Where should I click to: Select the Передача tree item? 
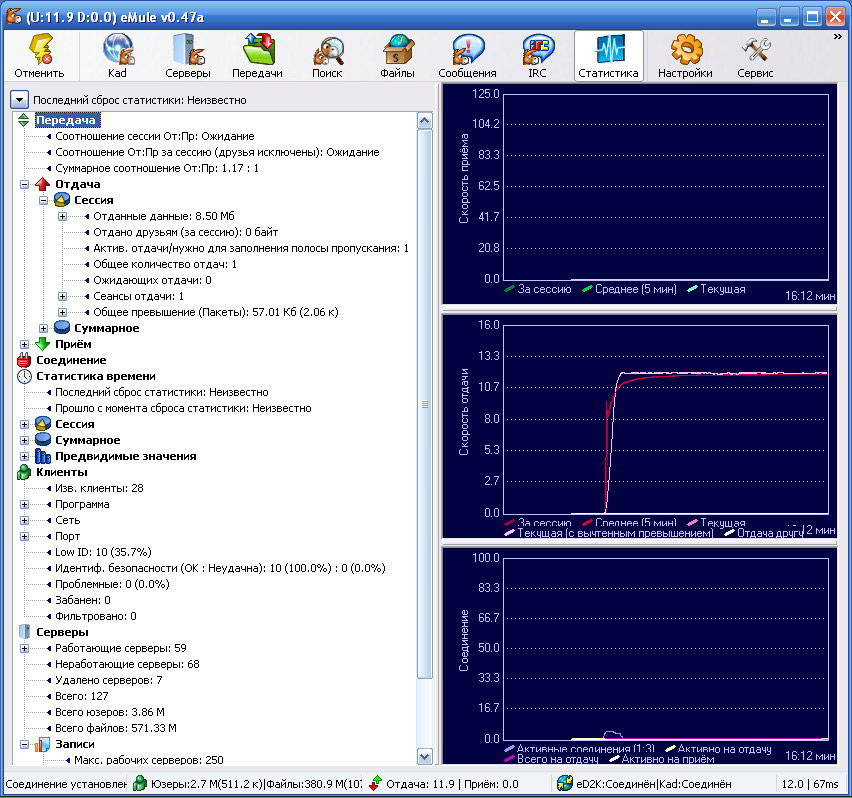click(66, 120)
